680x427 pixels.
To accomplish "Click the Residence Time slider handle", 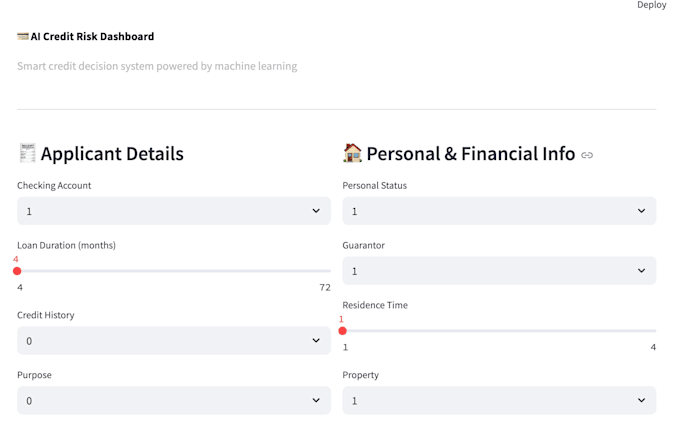I will point(343,331).
